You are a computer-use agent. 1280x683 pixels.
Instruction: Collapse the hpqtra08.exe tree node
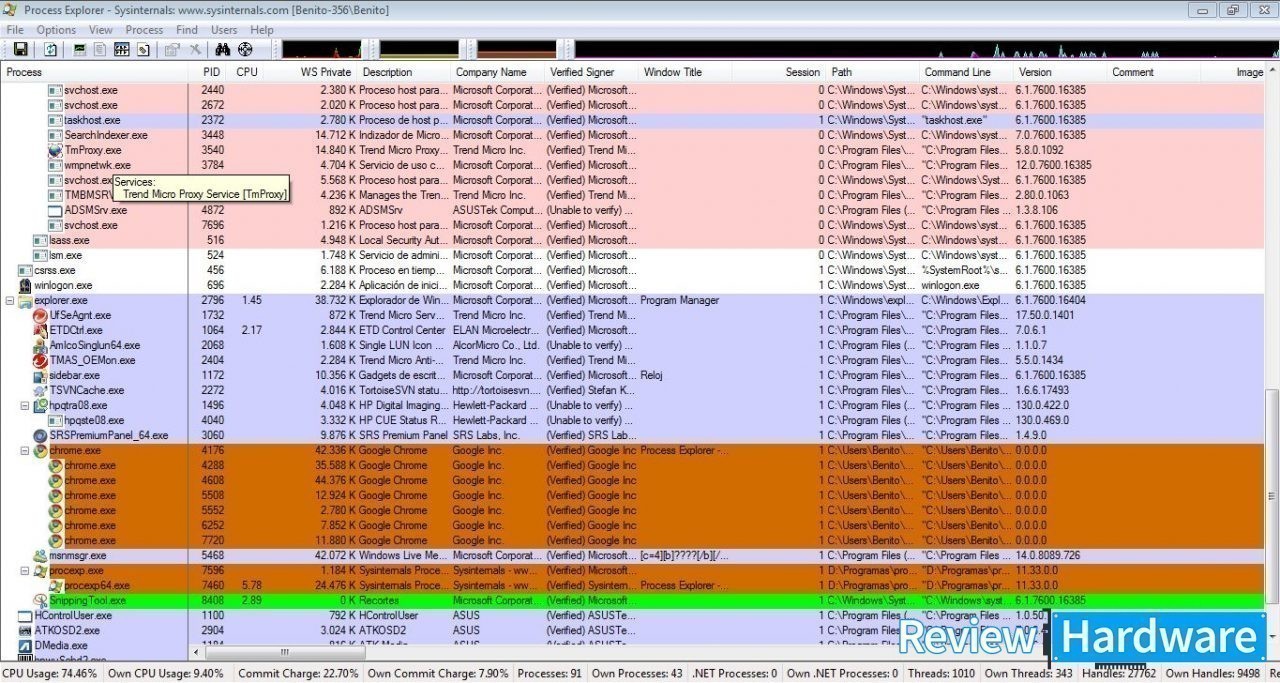tap(26, 405)
